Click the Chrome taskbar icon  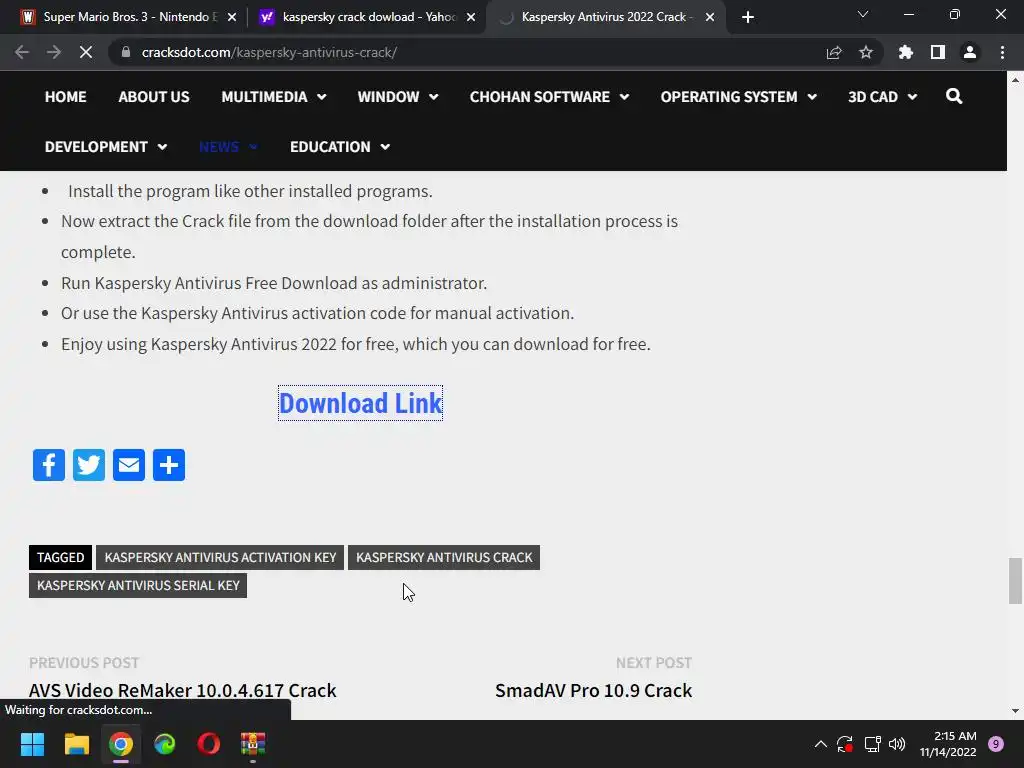click(x=121, y=744)
